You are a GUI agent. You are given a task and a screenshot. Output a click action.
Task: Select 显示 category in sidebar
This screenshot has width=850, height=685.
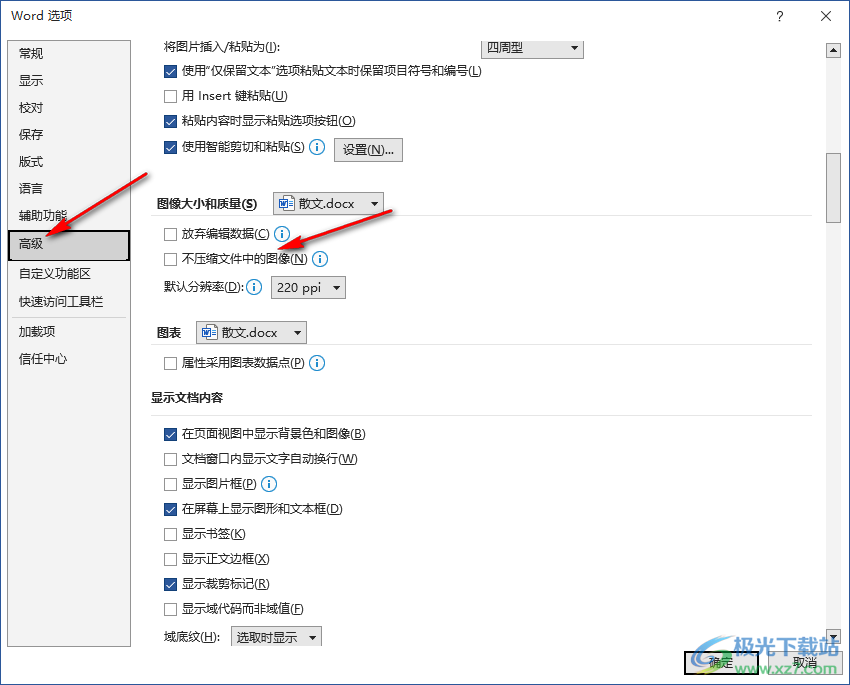[69, 81]
